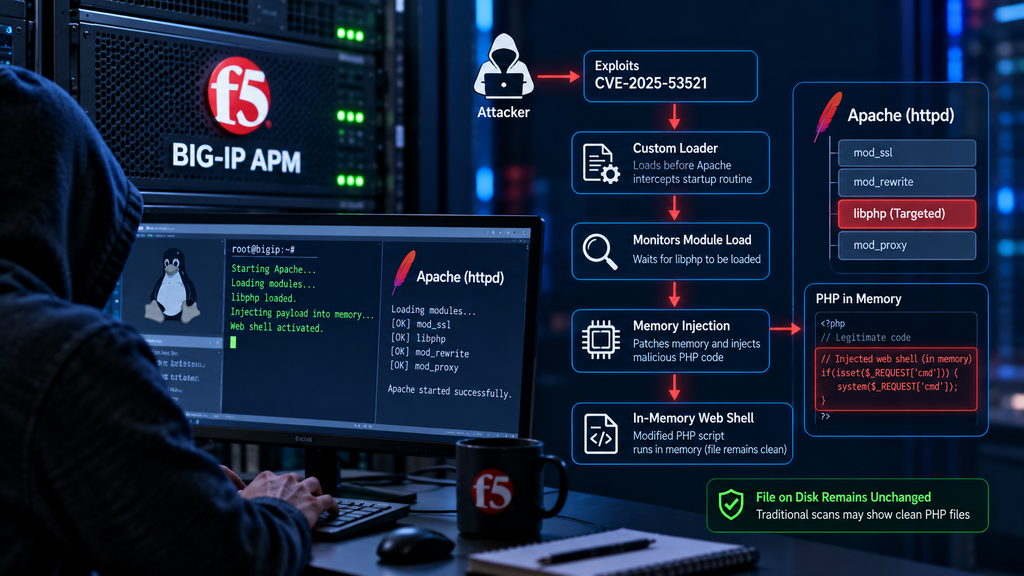Click the Tux penguin on the monitor
1024x576 pixels.
click(172, 285)
